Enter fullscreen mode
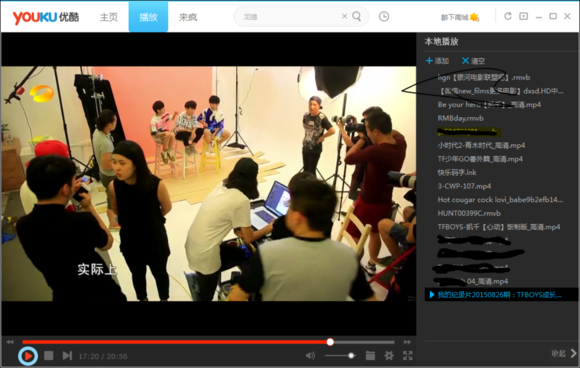 pyautogui.click(x=408, y=356)
